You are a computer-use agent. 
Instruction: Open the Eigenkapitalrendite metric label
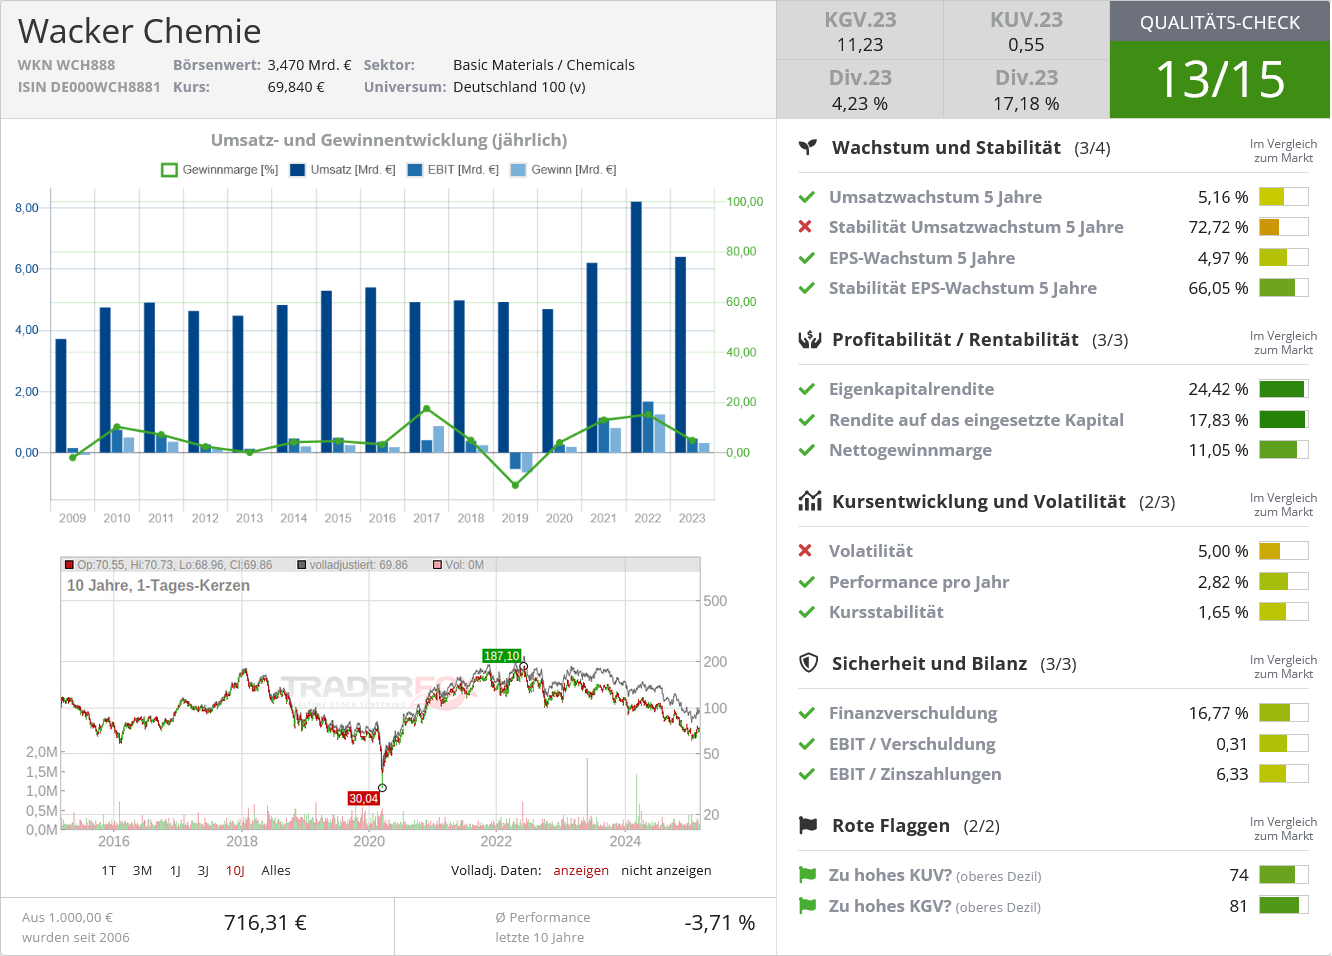click(x=911, y=389)
